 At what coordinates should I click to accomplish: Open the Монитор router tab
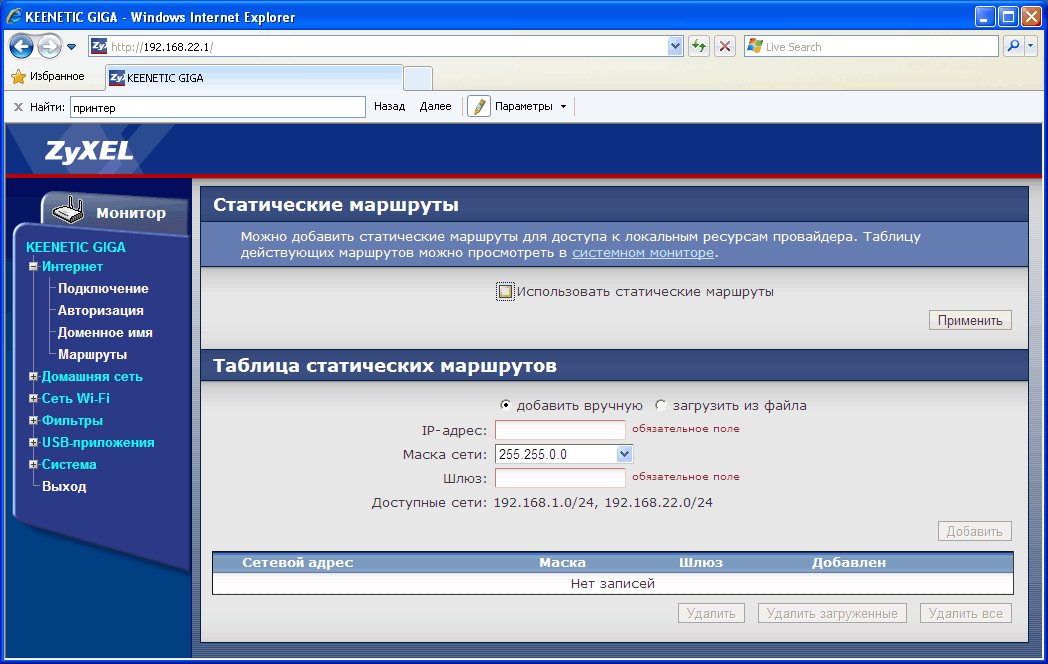coord(116,213)
